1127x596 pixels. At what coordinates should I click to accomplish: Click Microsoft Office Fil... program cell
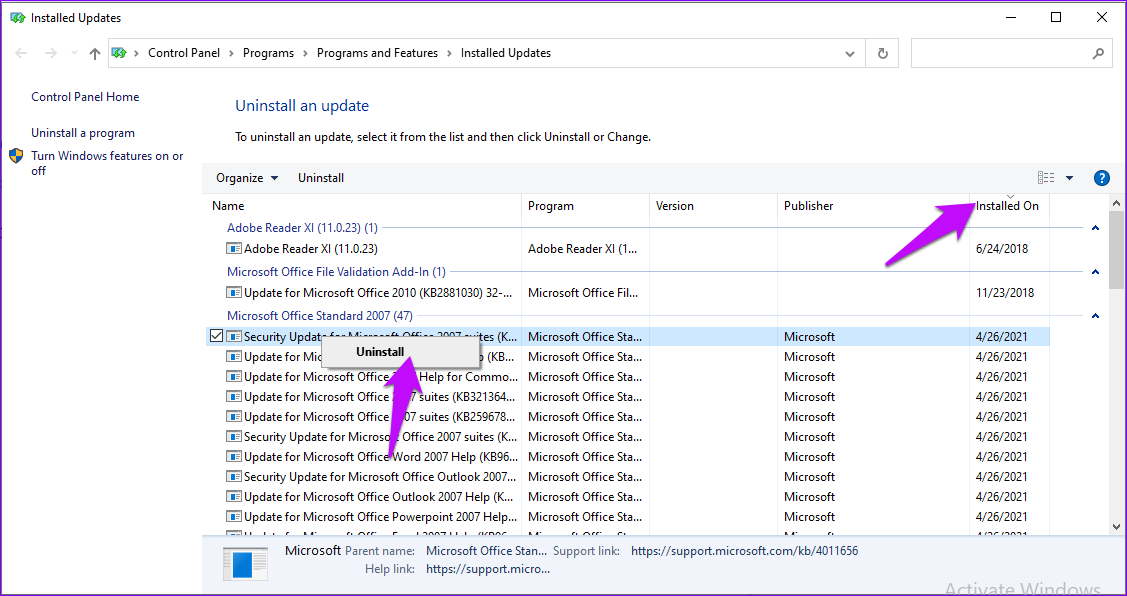[582, 293]
